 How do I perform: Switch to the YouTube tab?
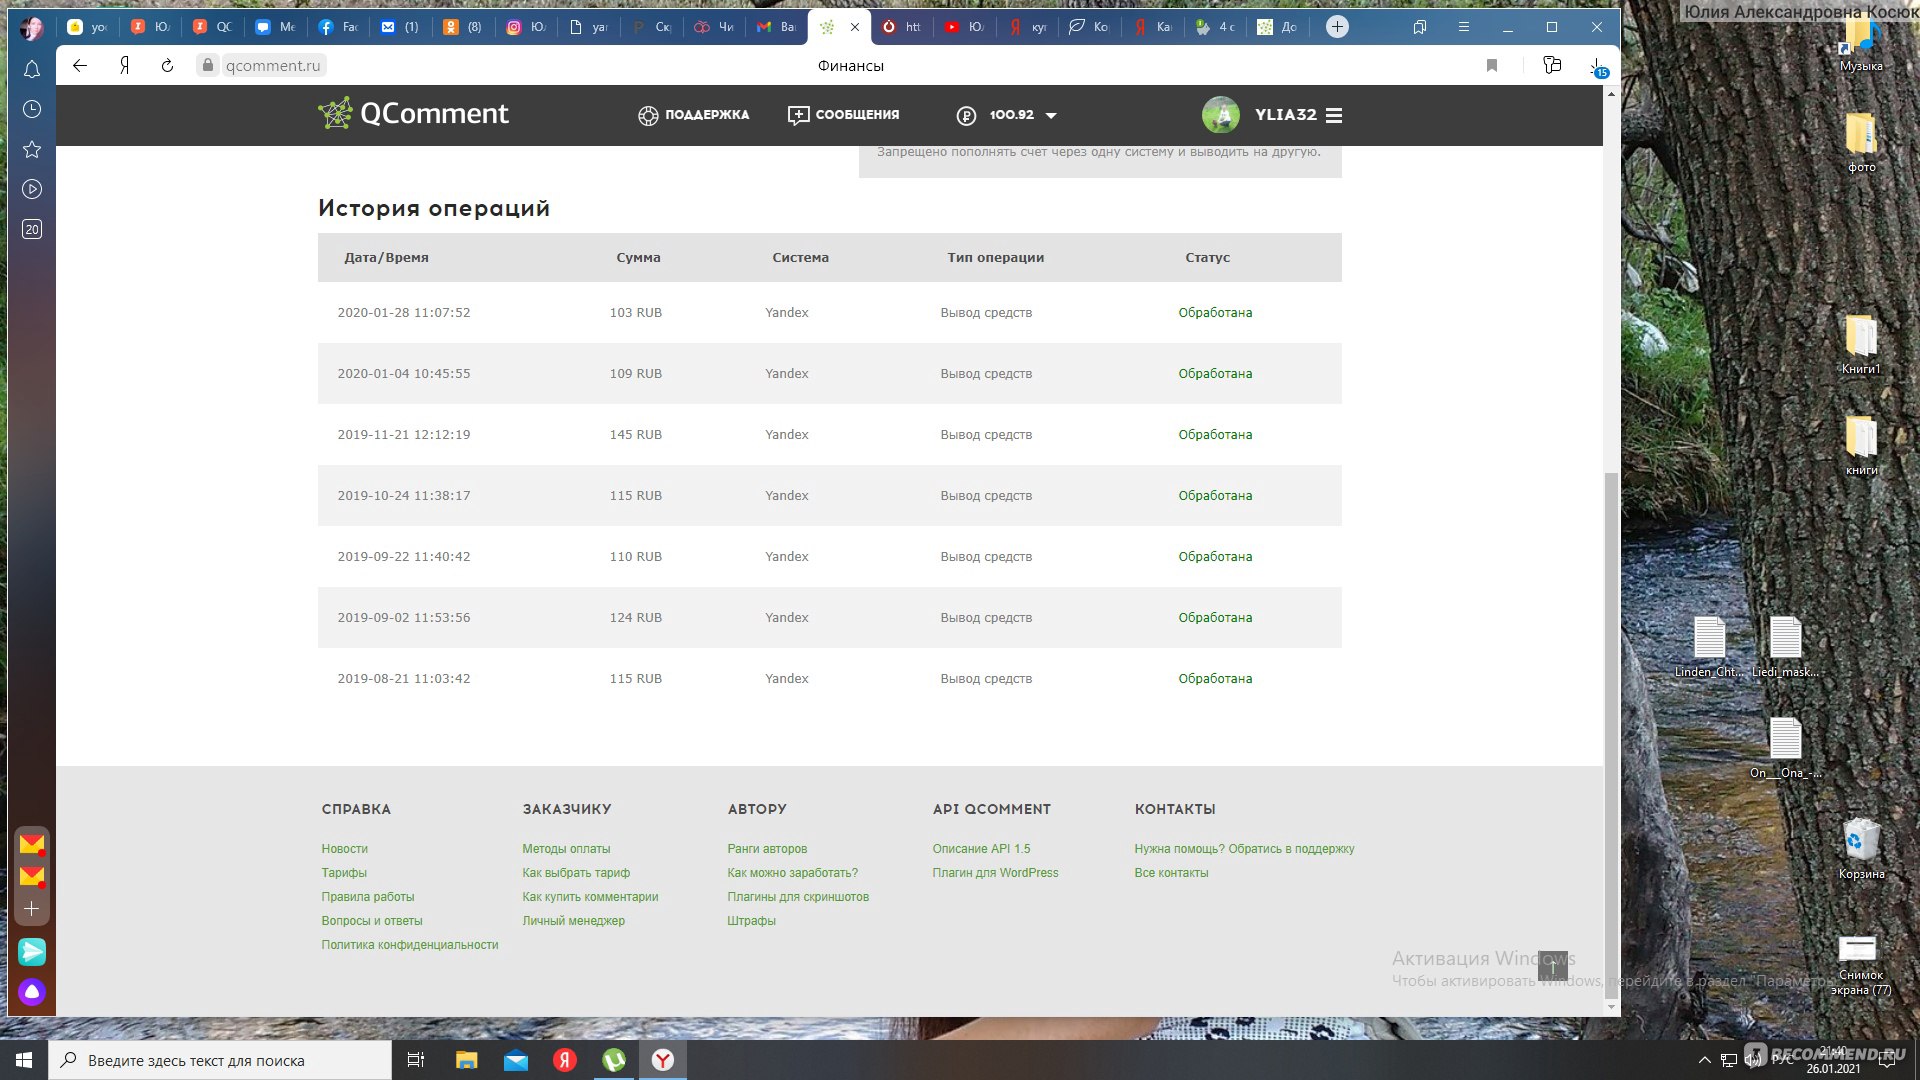pos(964,27)
